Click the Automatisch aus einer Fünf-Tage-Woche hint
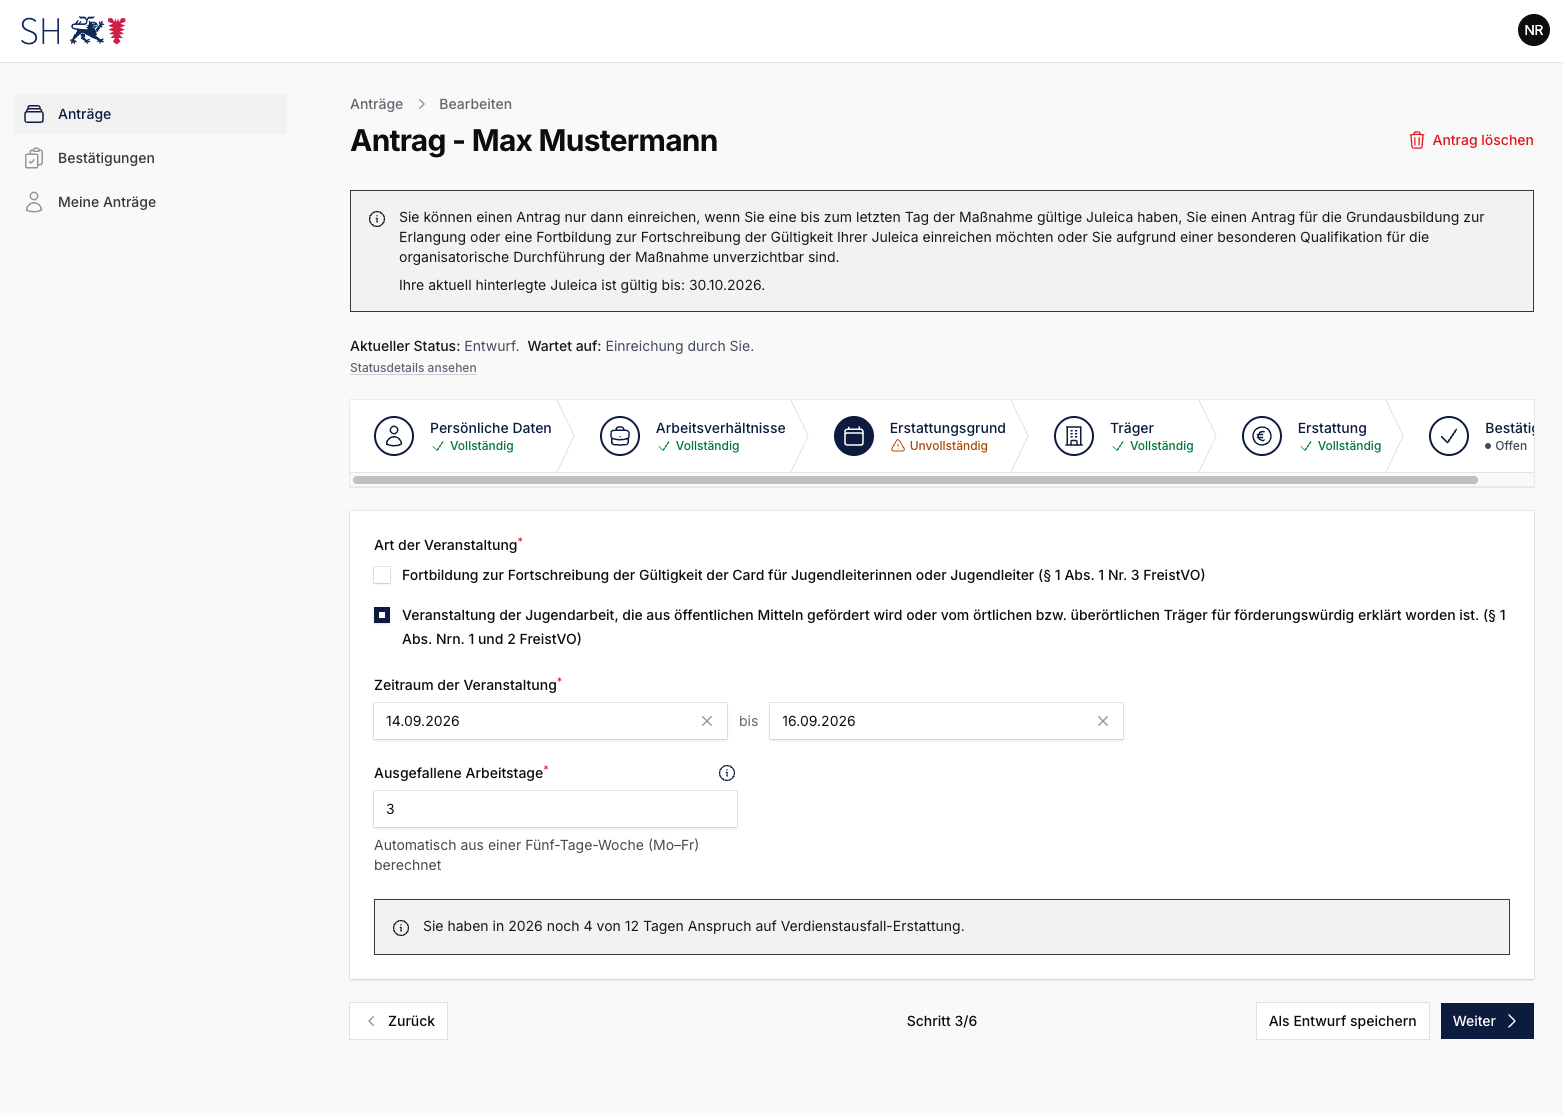 coord(536,855)
